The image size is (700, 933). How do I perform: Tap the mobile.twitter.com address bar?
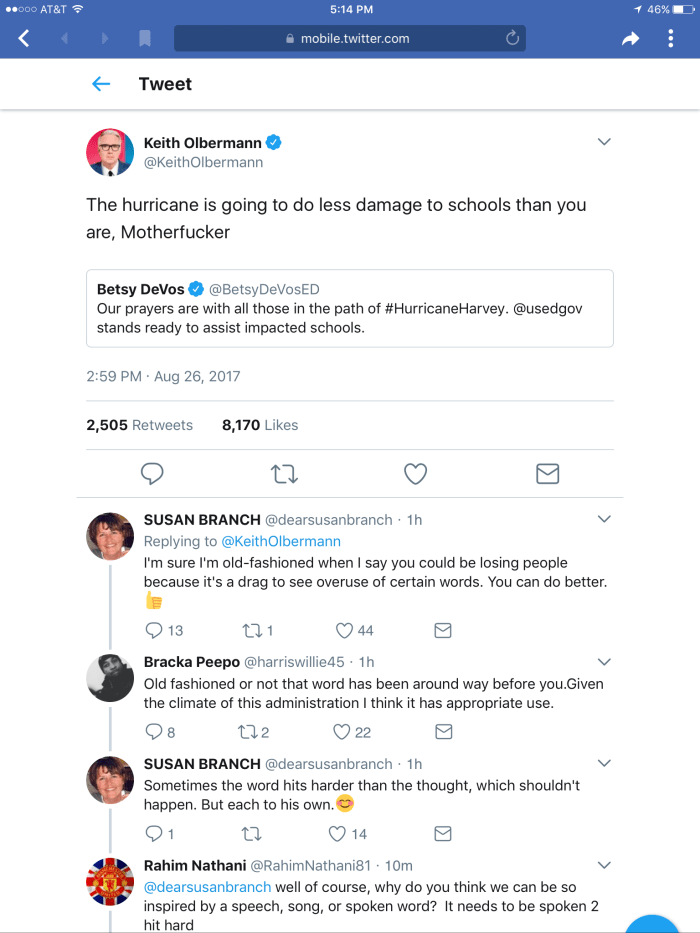pyautogui.click(x=348, y=39)
